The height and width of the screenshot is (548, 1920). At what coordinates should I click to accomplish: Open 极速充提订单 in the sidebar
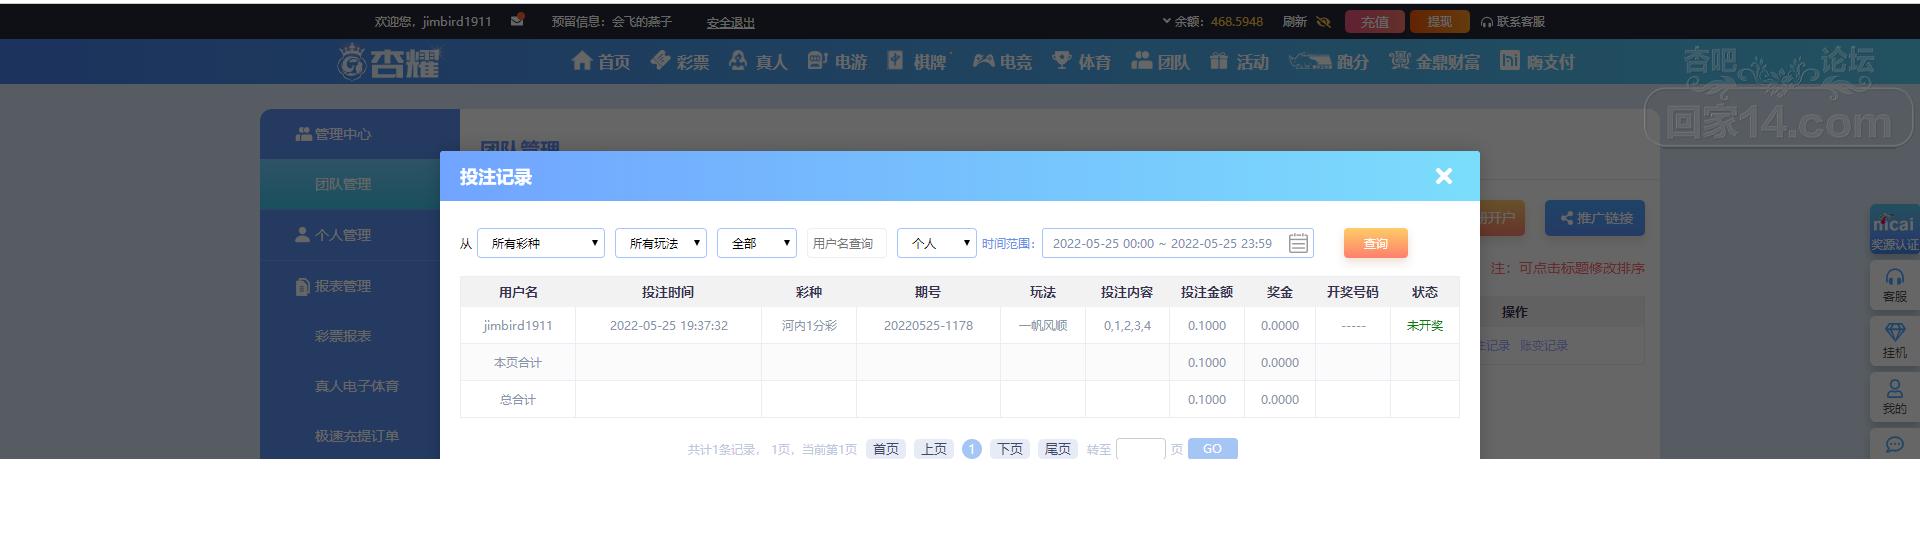(356, 436)
